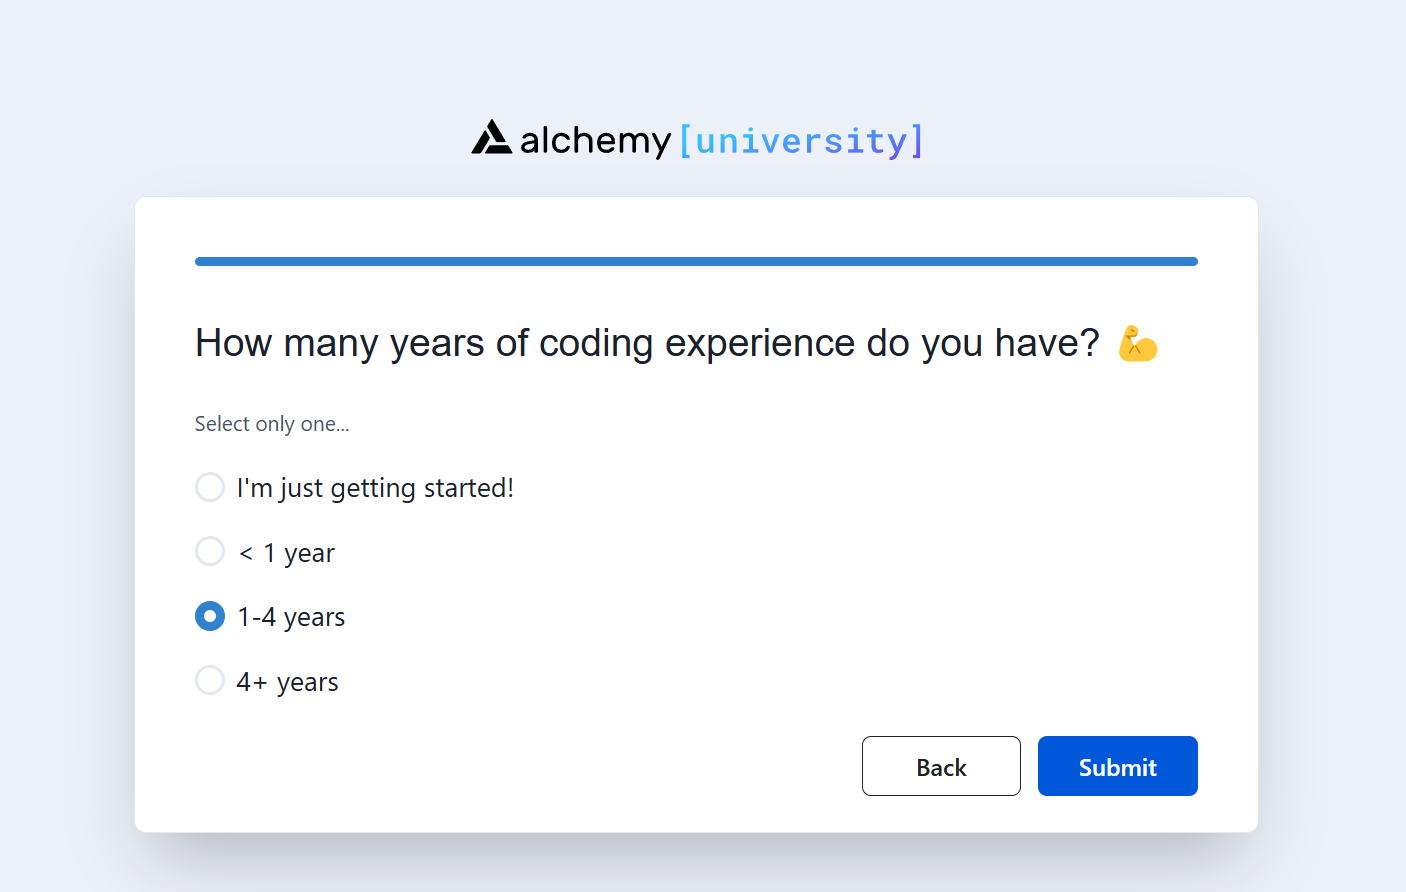Click the flexed bicep emoji
The image size is (1406, 892).
click(x=1138, y=344)
